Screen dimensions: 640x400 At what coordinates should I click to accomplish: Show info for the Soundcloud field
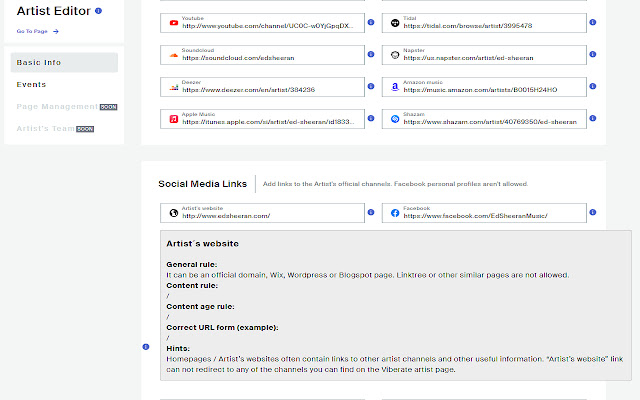[371, 54]
